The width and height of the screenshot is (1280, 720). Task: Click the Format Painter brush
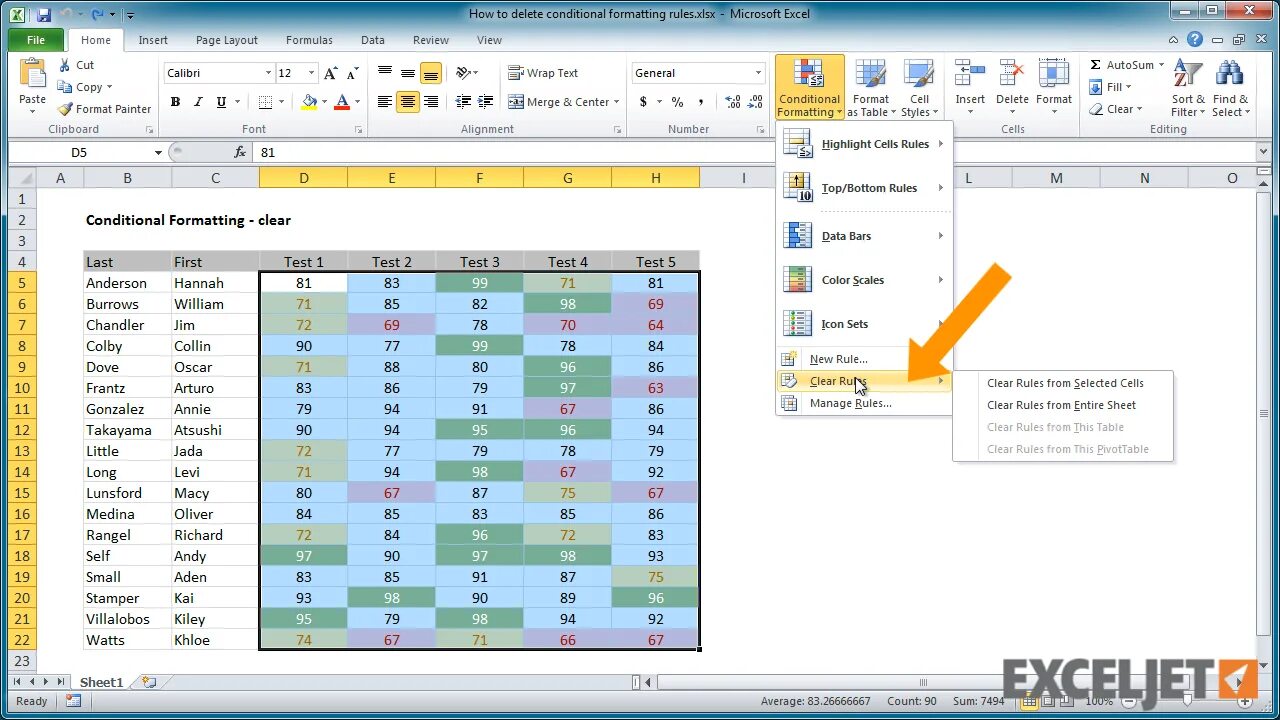click(65, 109)
